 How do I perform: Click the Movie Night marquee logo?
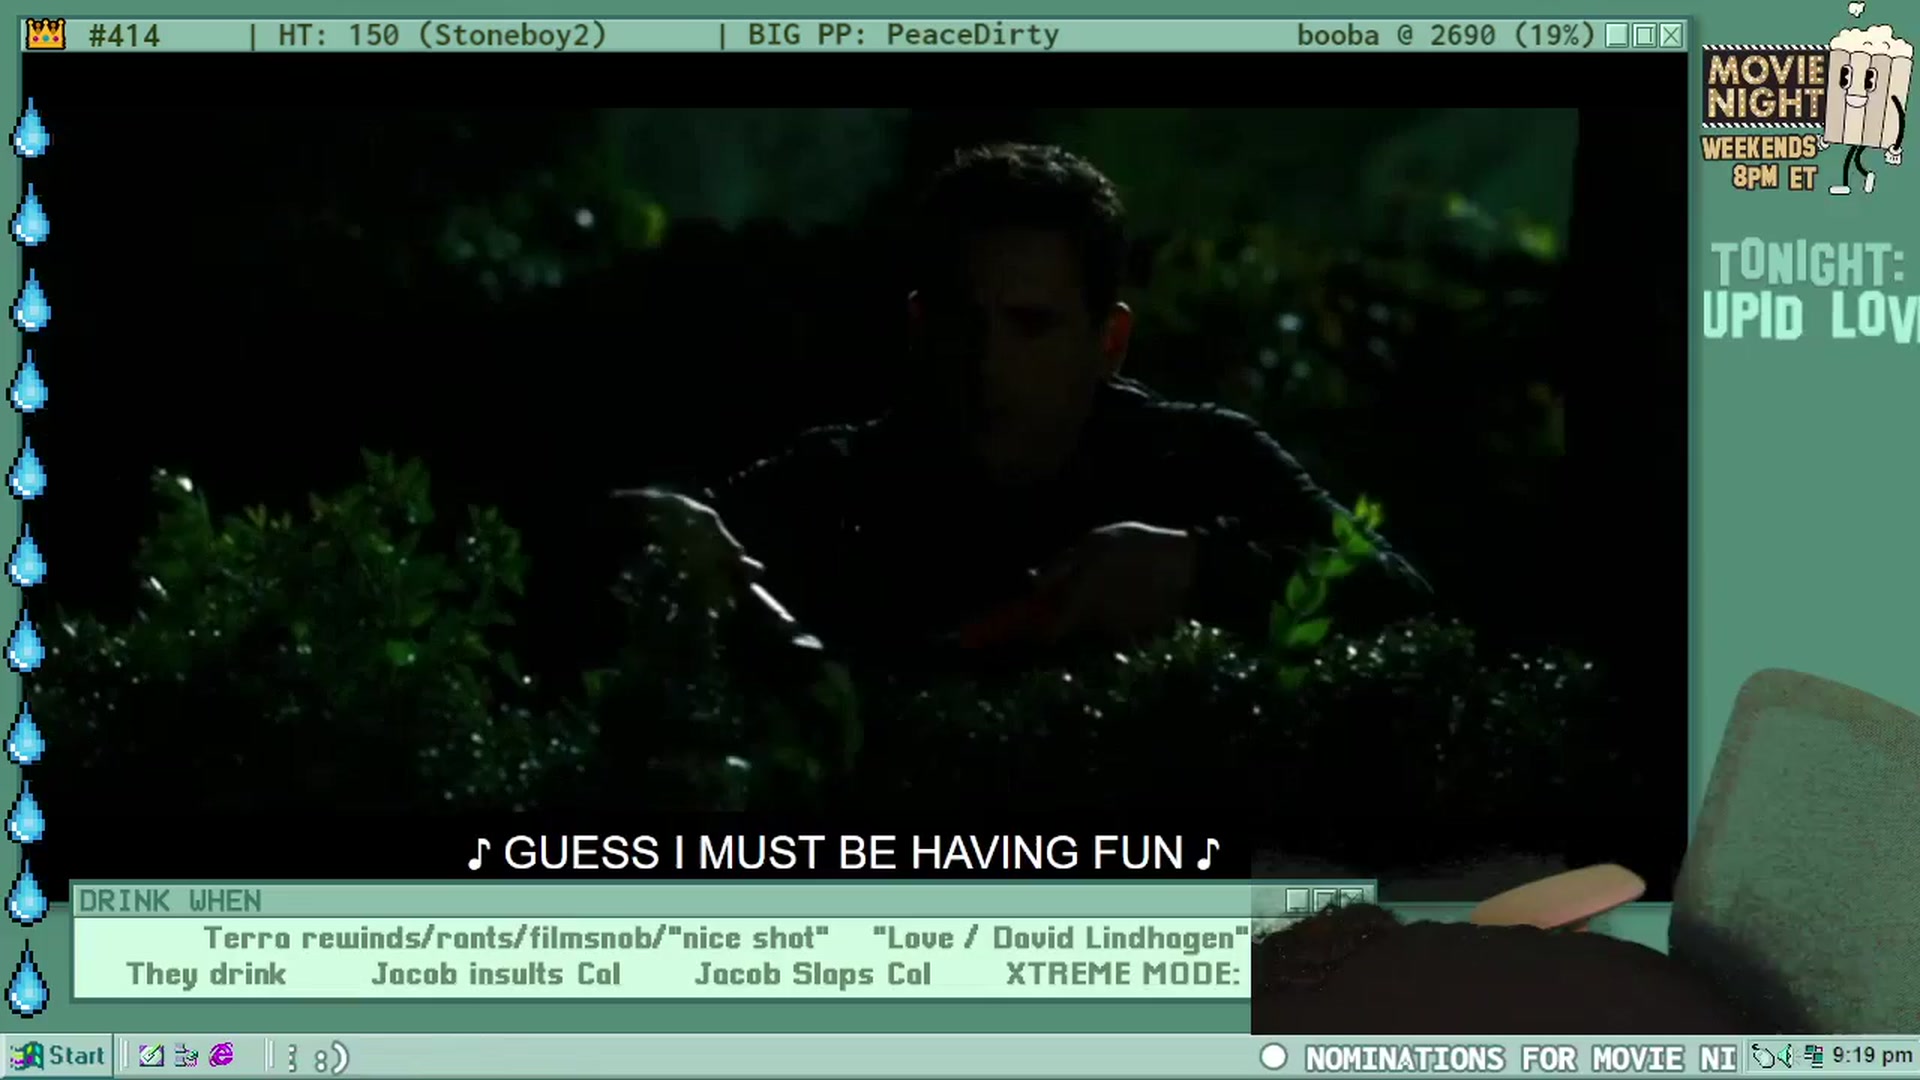pos(1765,88)
